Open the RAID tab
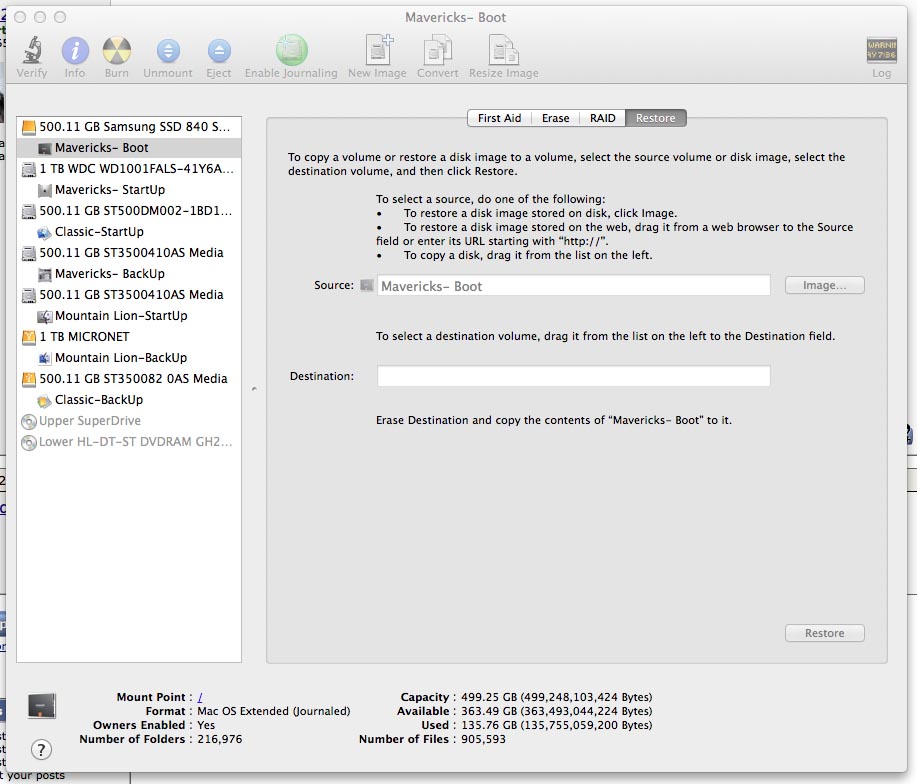The height and width of the screenshot is (784, 917). click(x=602, y=118)
